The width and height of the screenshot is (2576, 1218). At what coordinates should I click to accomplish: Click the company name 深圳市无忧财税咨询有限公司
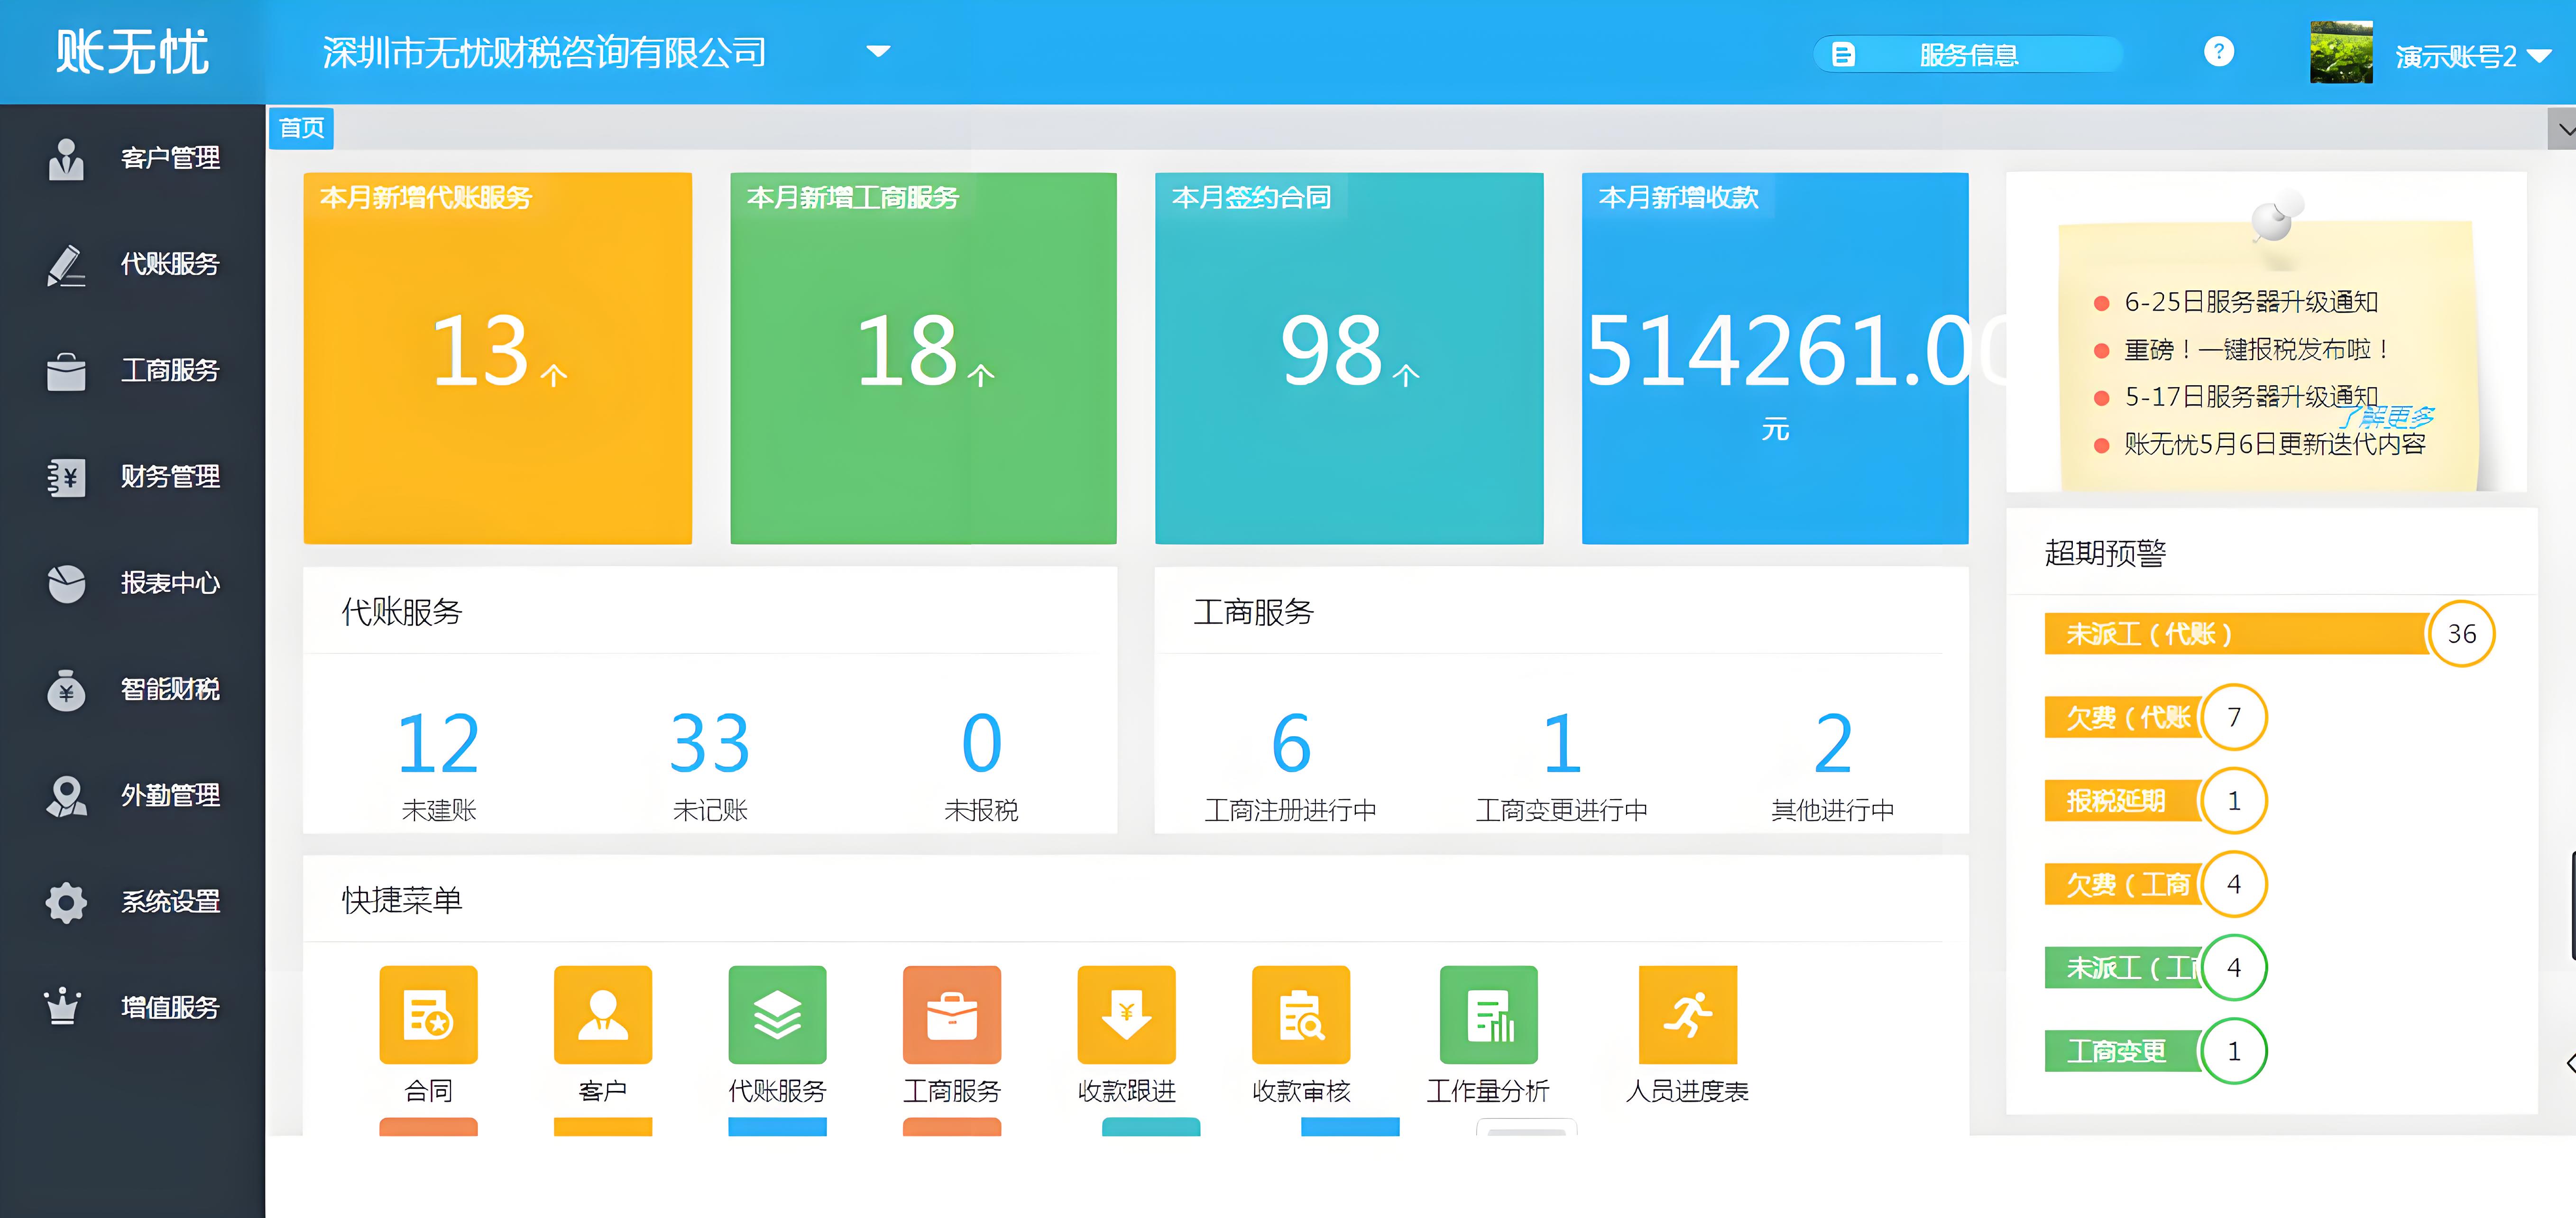pos(544,53)
